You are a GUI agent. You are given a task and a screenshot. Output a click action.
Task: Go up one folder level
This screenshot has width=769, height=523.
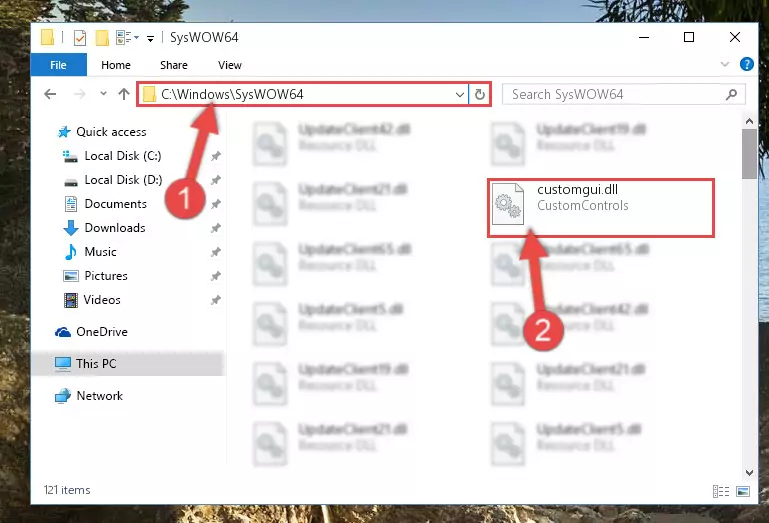(124, 94)
